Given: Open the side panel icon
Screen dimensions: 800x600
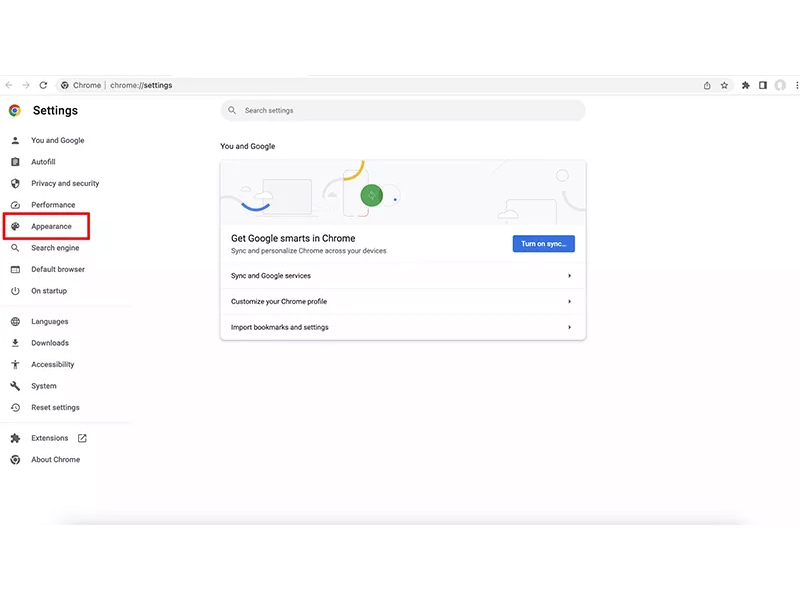Looking at the screenshot, I should coord(763,85).
